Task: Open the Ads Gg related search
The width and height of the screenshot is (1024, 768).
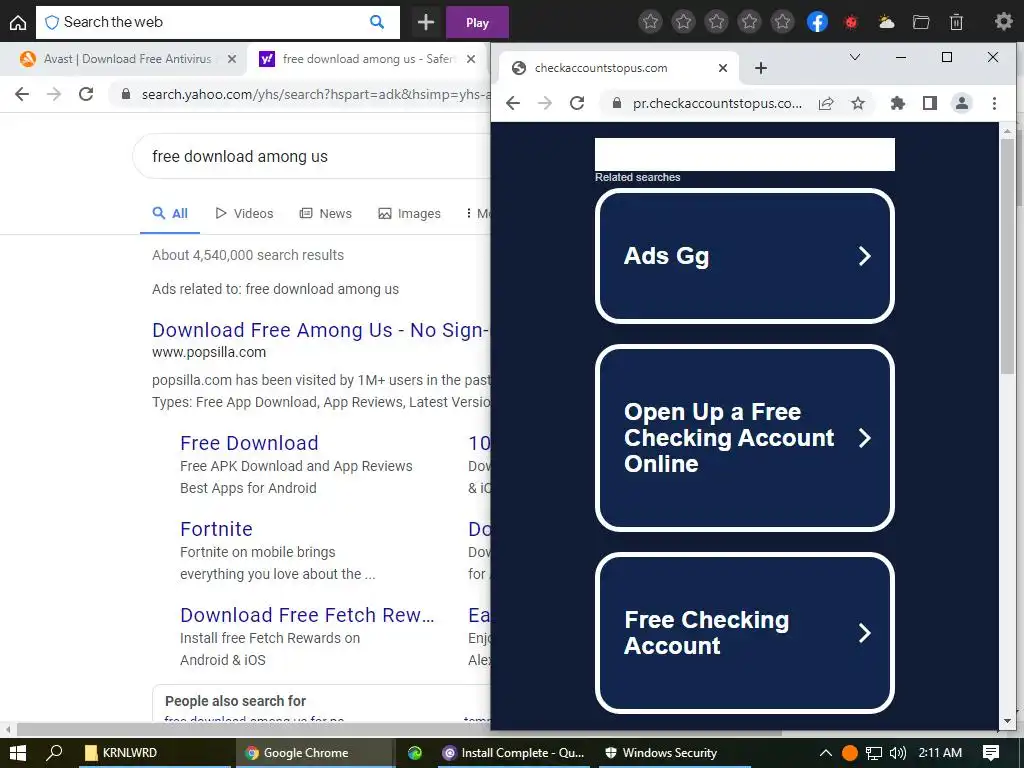Action: click(x=744, y=256)
